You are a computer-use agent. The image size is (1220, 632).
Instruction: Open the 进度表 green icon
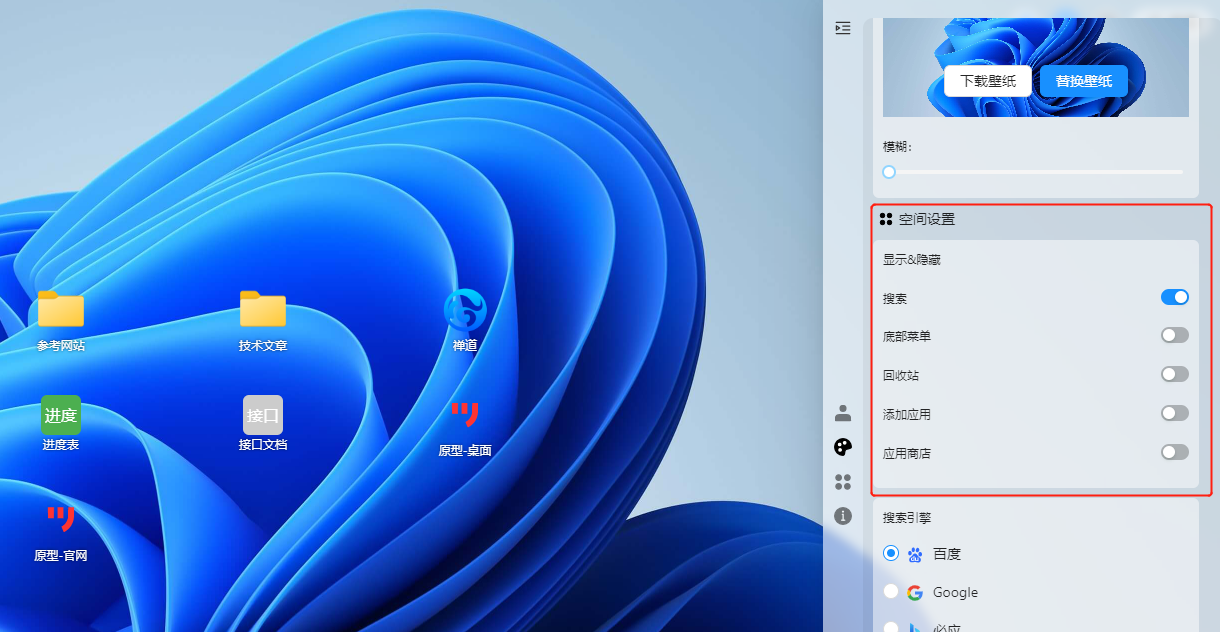coord(61,415)
